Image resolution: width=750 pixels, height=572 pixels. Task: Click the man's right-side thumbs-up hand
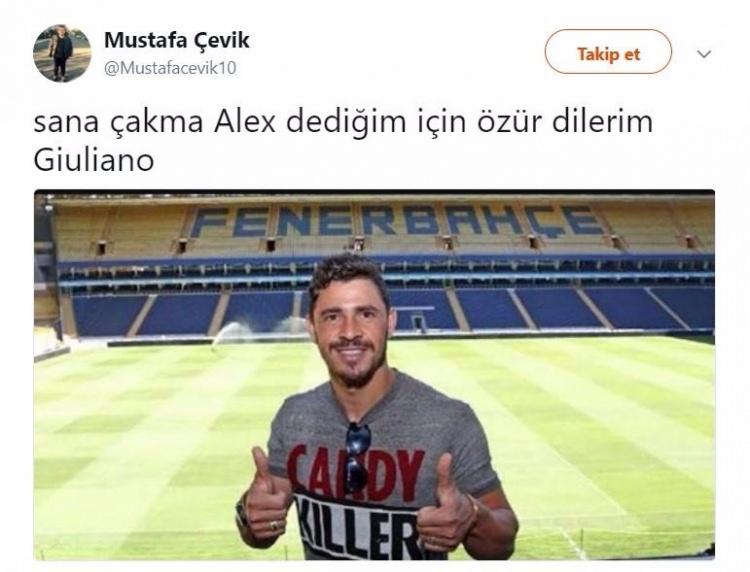click(447, 505)
